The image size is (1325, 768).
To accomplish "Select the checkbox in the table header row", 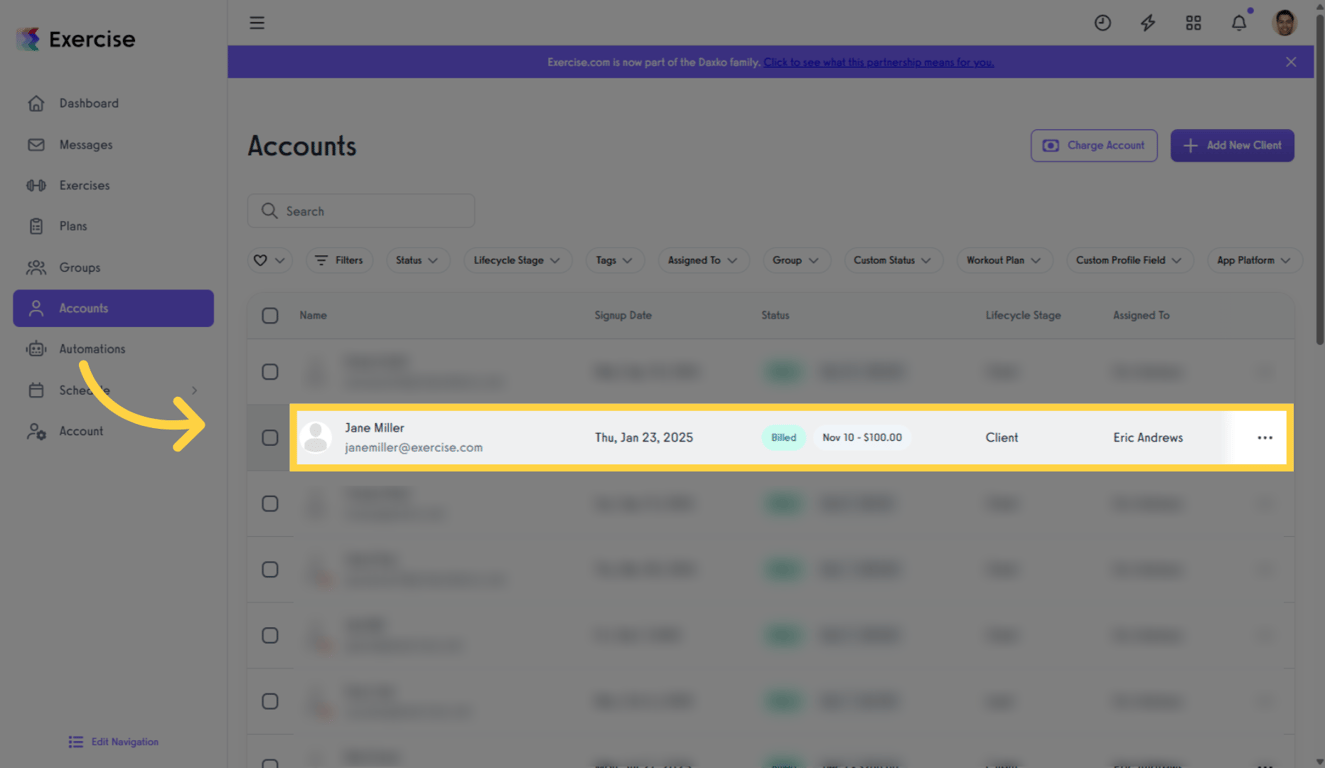I will (270, 314).
